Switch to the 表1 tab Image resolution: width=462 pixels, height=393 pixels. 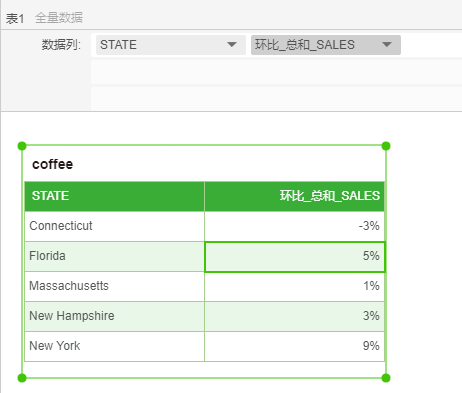[x=15, y=18]
